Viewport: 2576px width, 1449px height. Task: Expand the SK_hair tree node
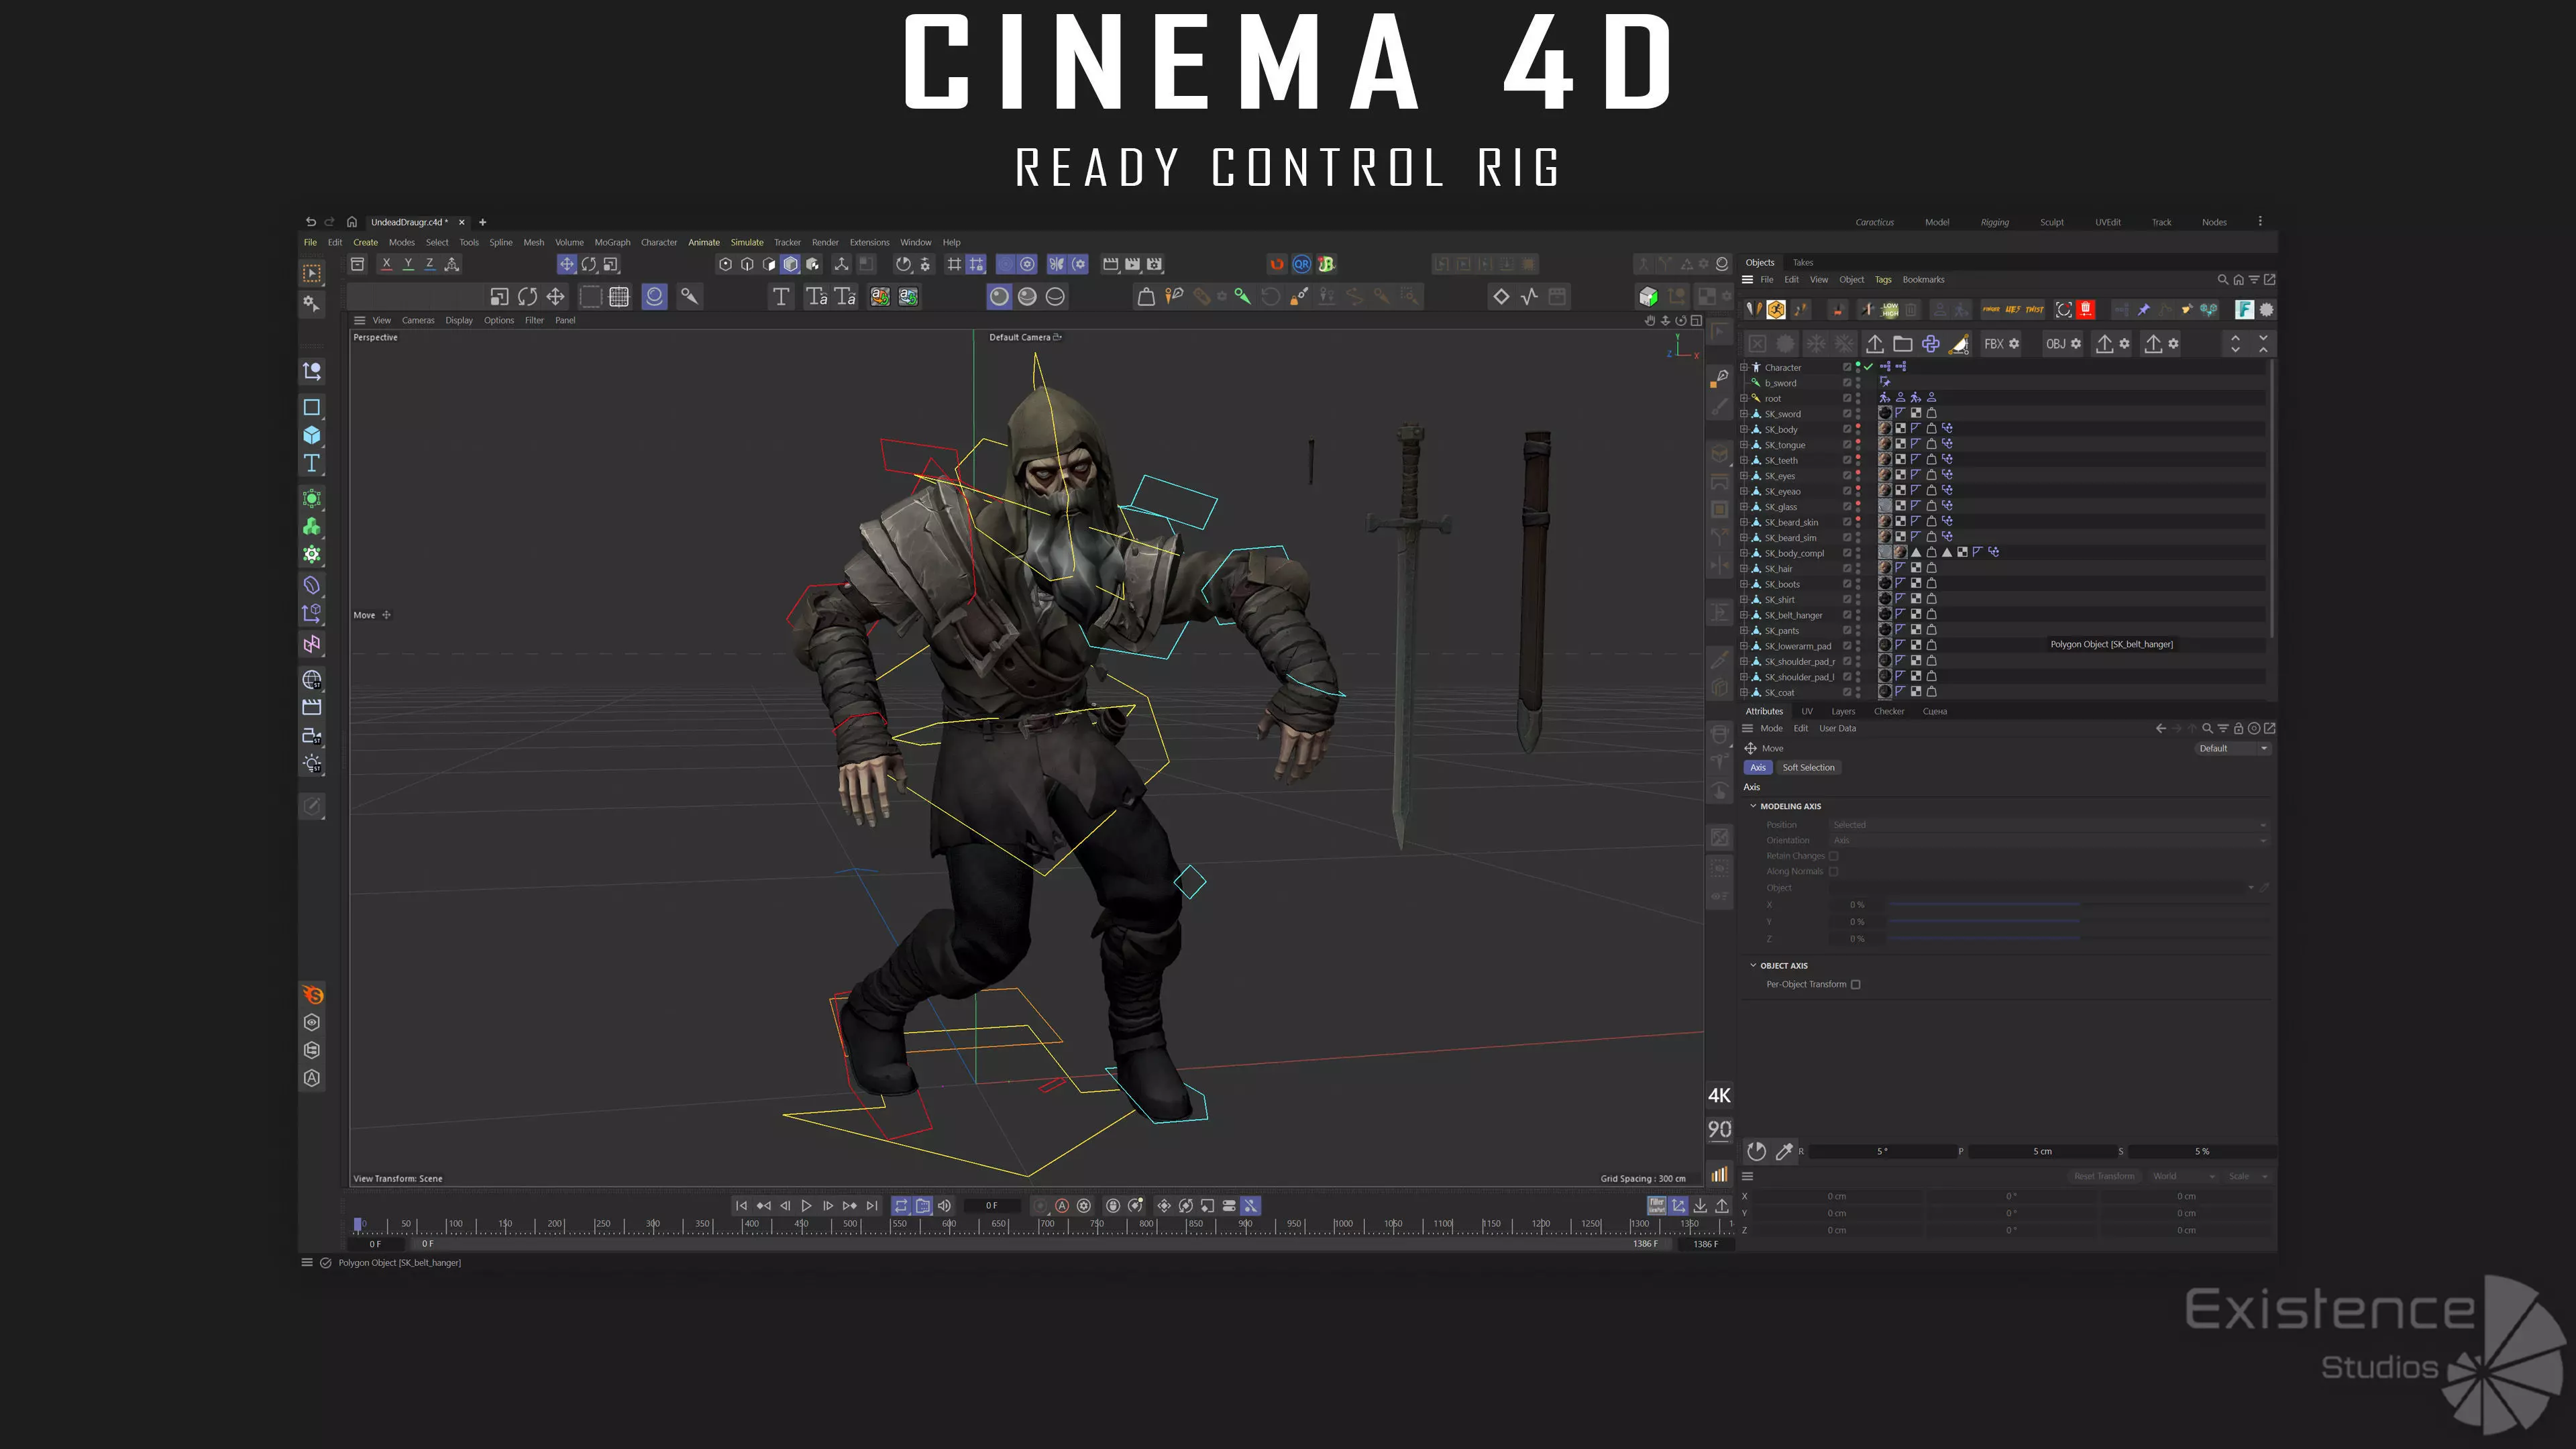coord(1744,569)
